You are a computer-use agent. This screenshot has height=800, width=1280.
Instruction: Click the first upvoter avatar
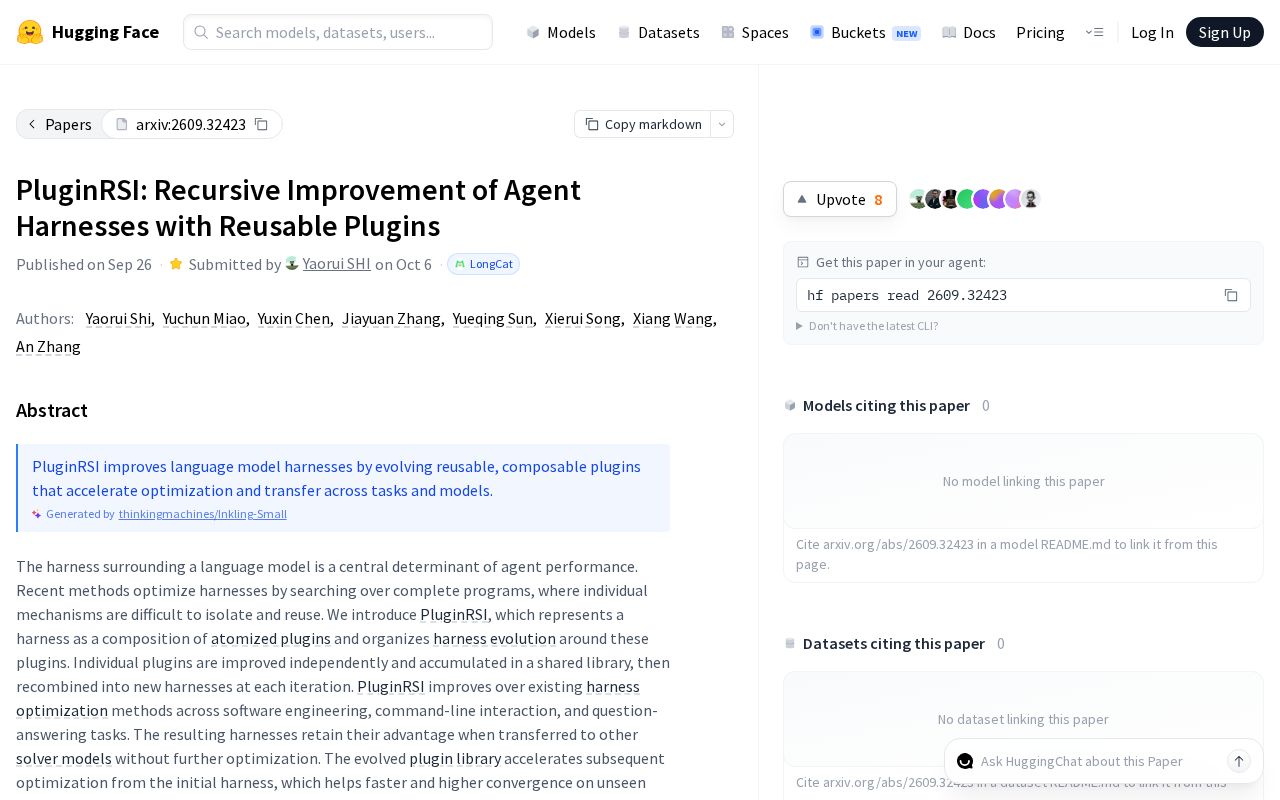pyautogui.click(x=918, y=199)
